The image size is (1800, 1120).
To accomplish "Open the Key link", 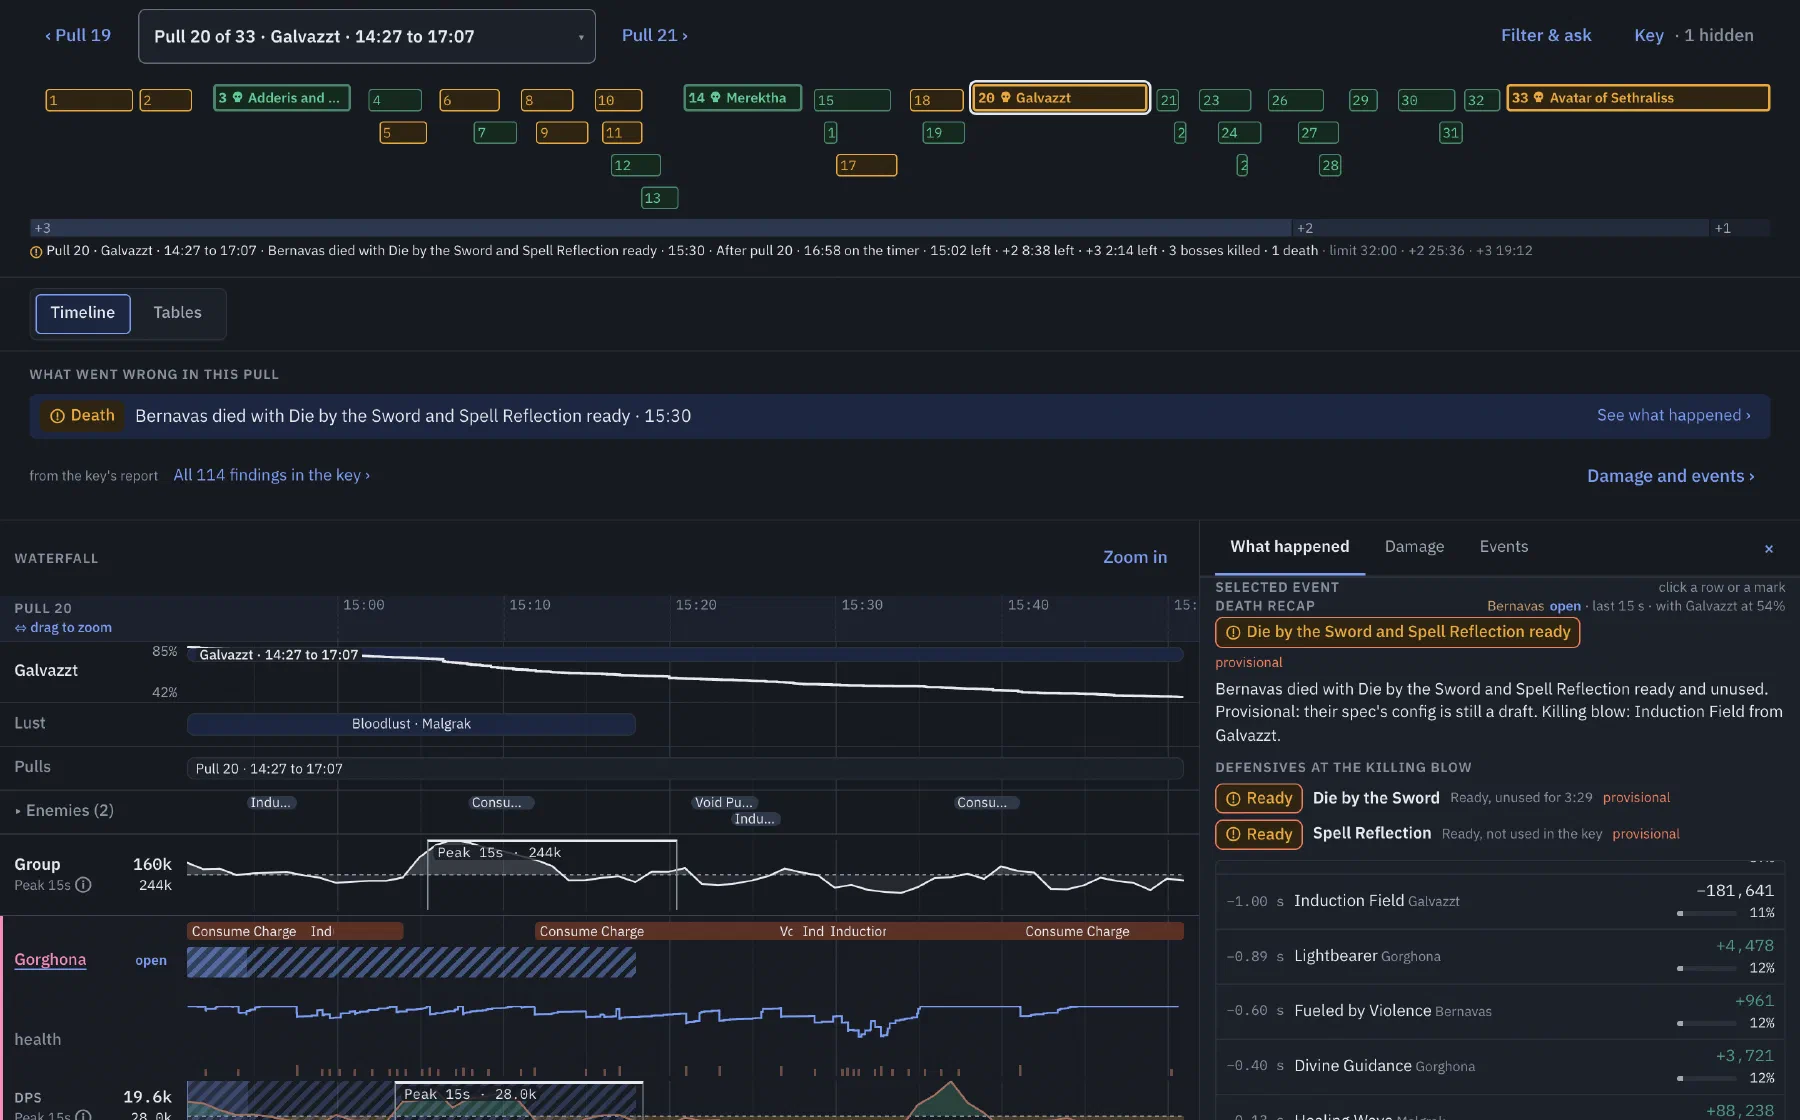I will (1649, 35).
